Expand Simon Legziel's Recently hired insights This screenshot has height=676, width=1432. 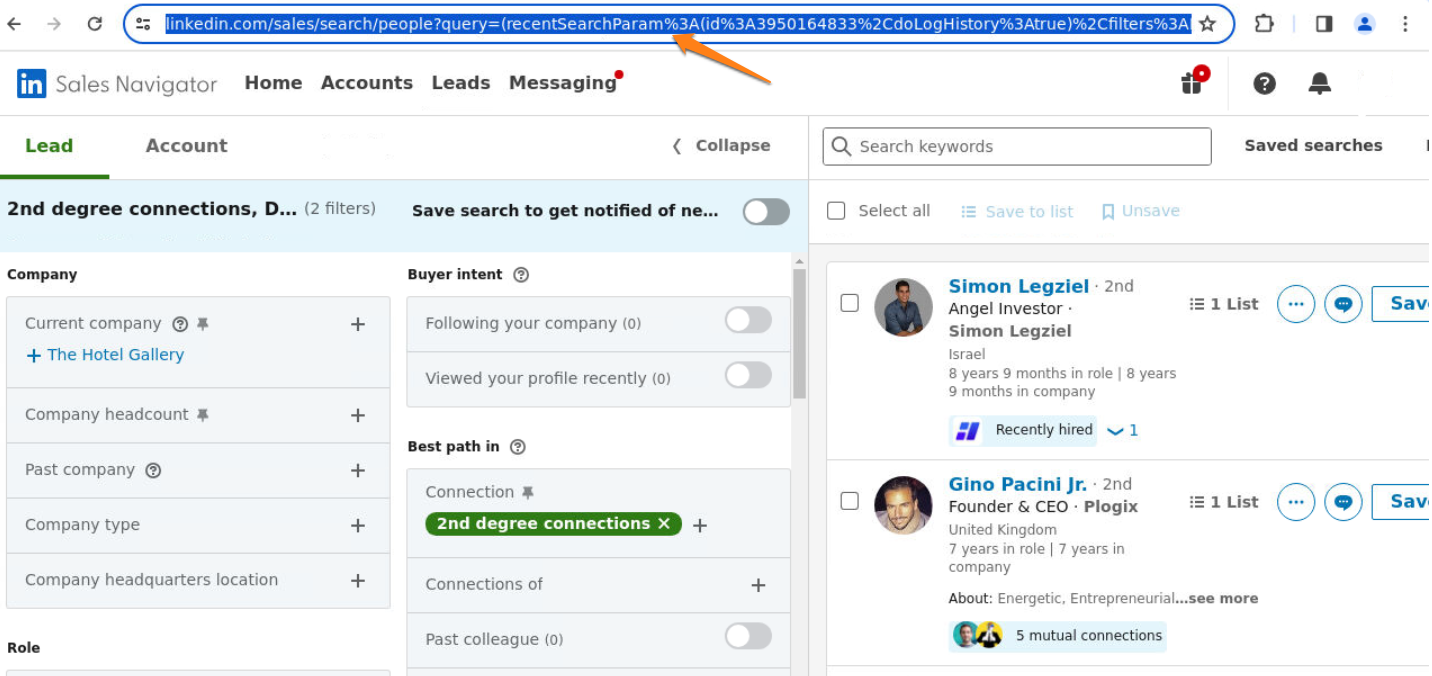[x=1122, y=431]
